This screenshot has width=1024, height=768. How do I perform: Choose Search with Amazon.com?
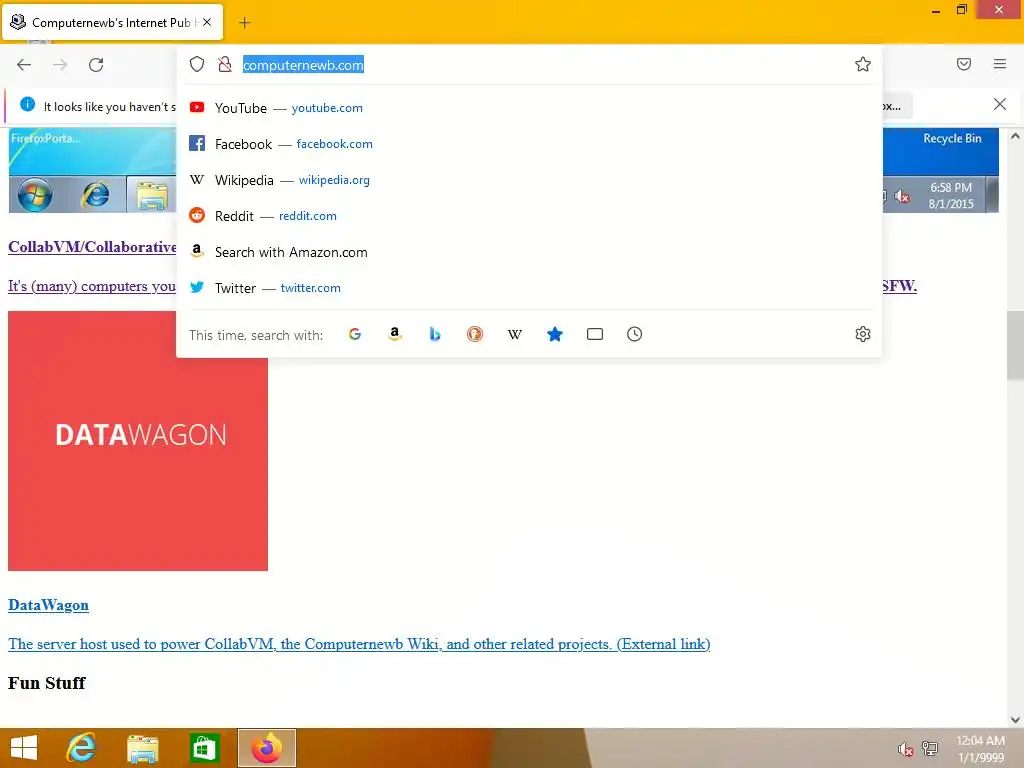(x=529, y=252)
